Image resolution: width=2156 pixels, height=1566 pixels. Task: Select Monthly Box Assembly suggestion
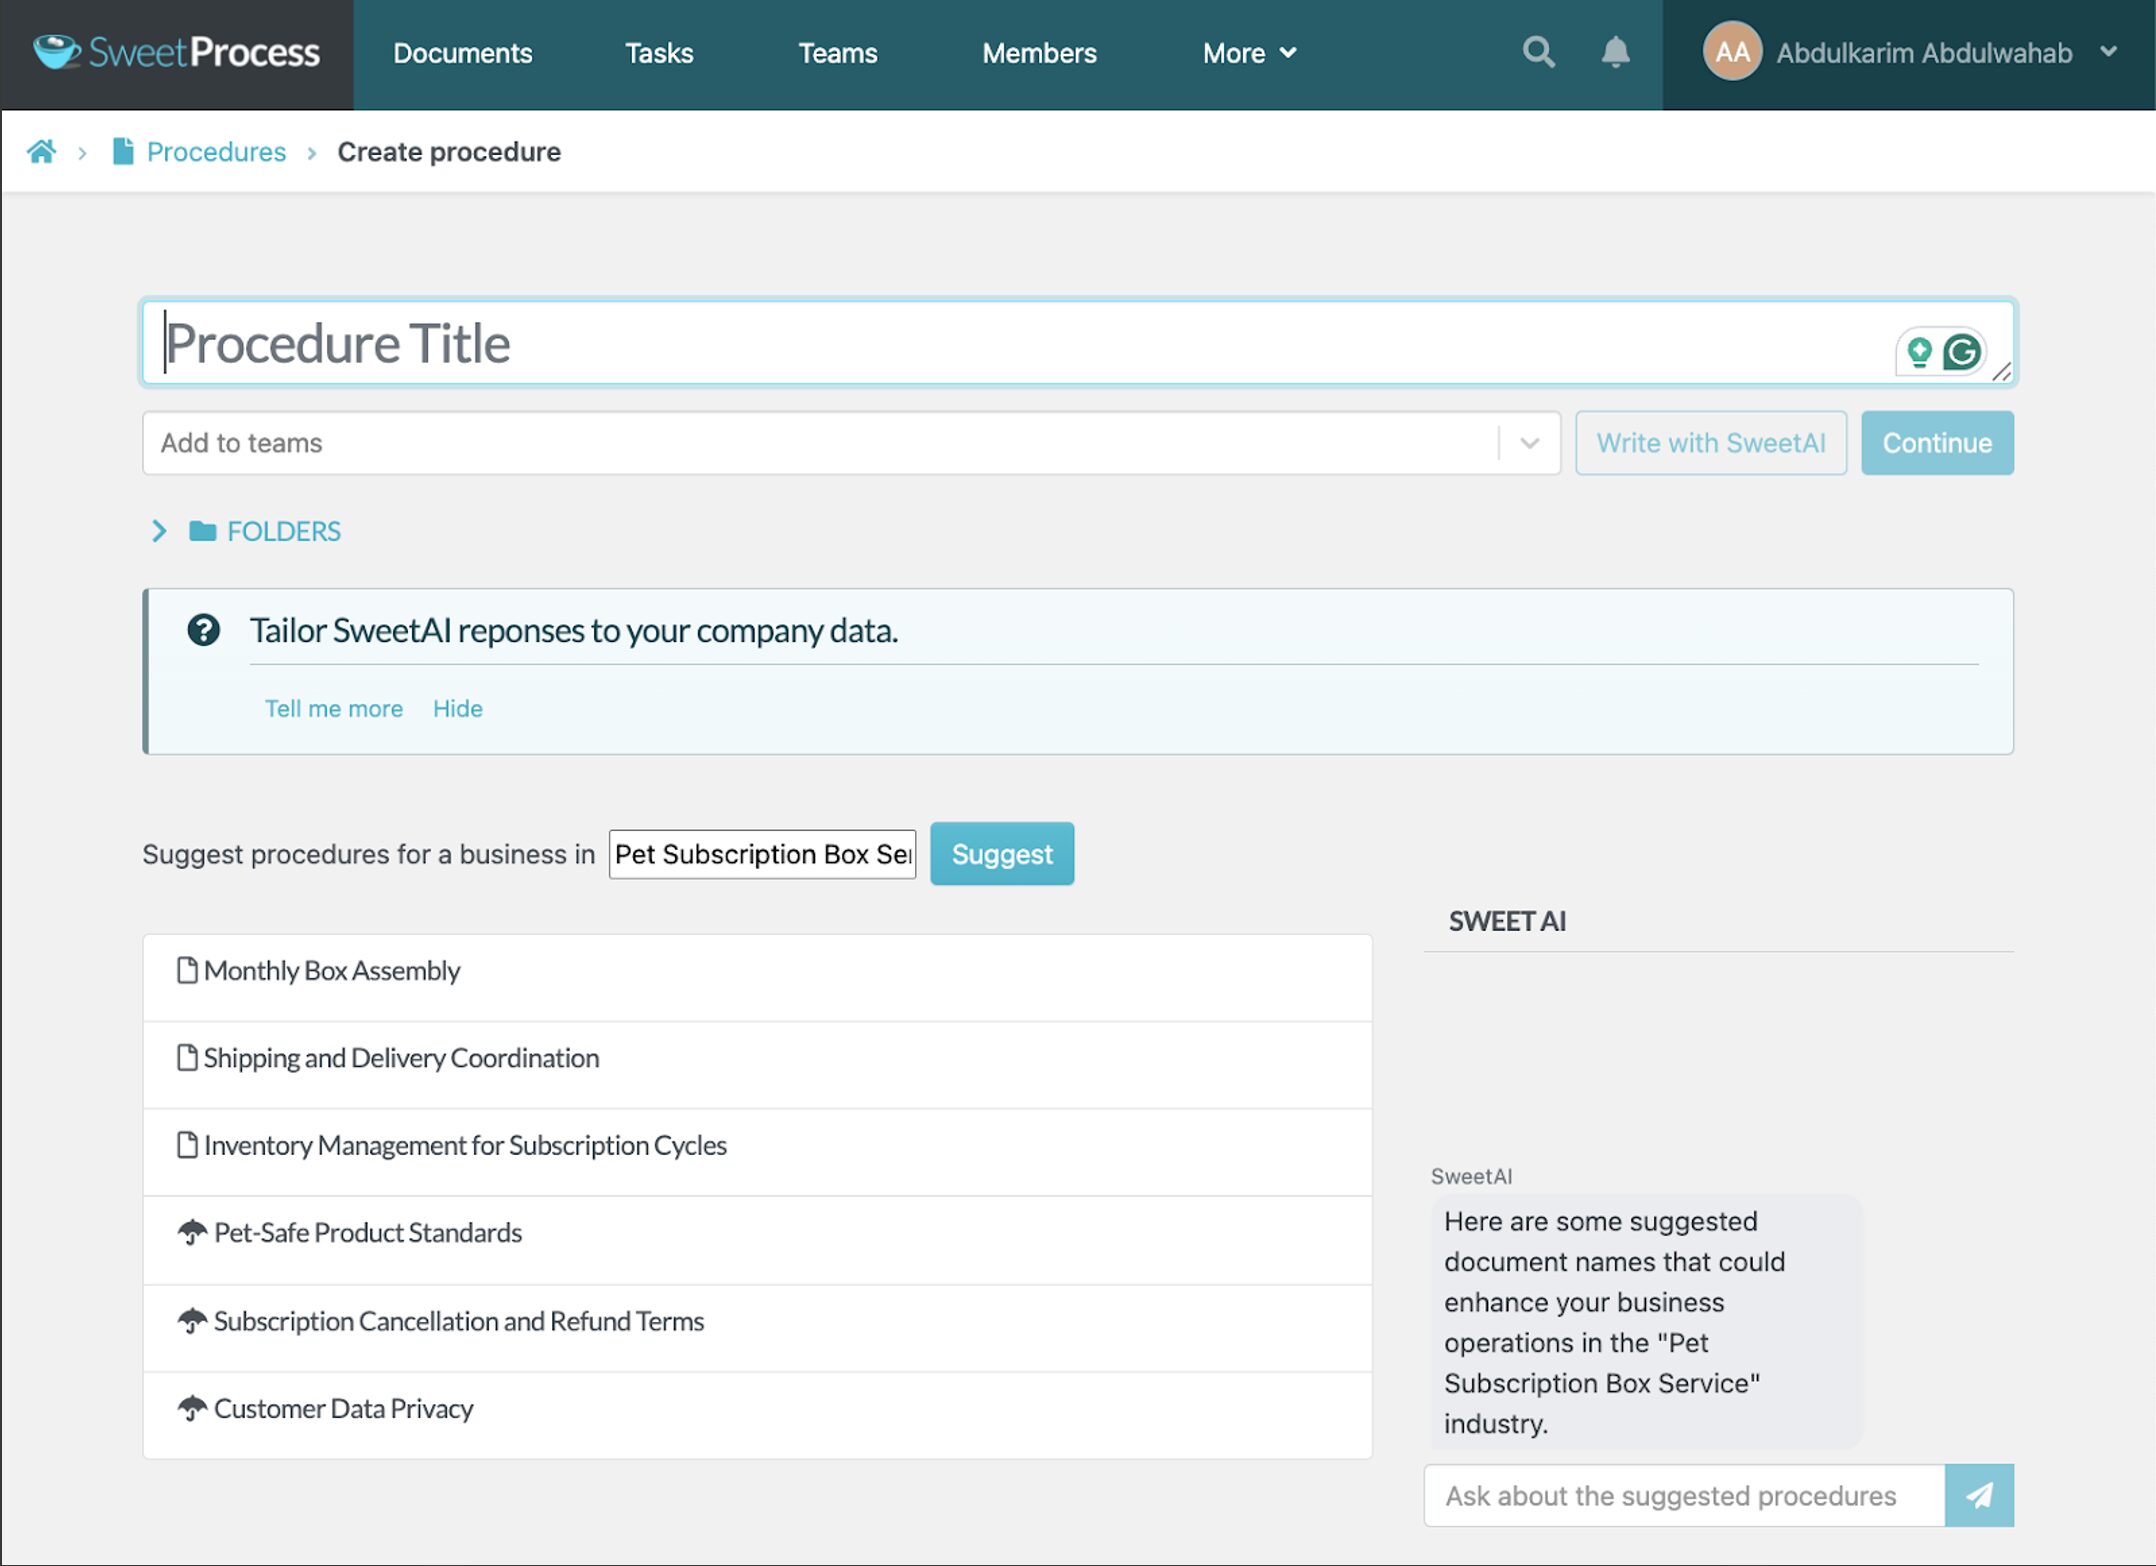click(x=757, y=977)
